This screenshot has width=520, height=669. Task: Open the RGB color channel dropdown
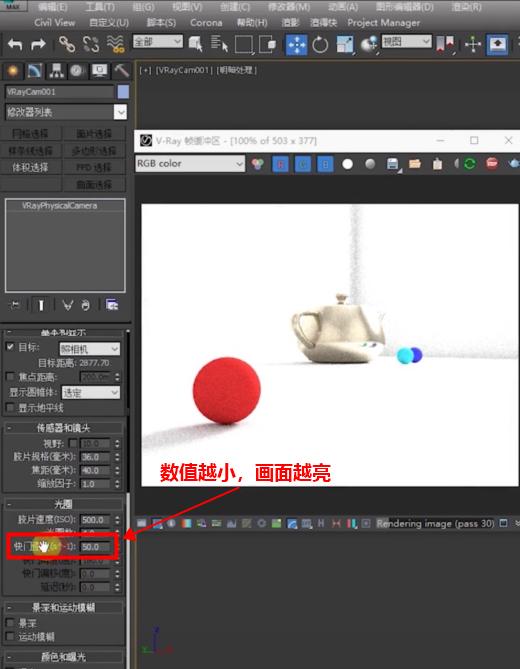click(190, 163)
